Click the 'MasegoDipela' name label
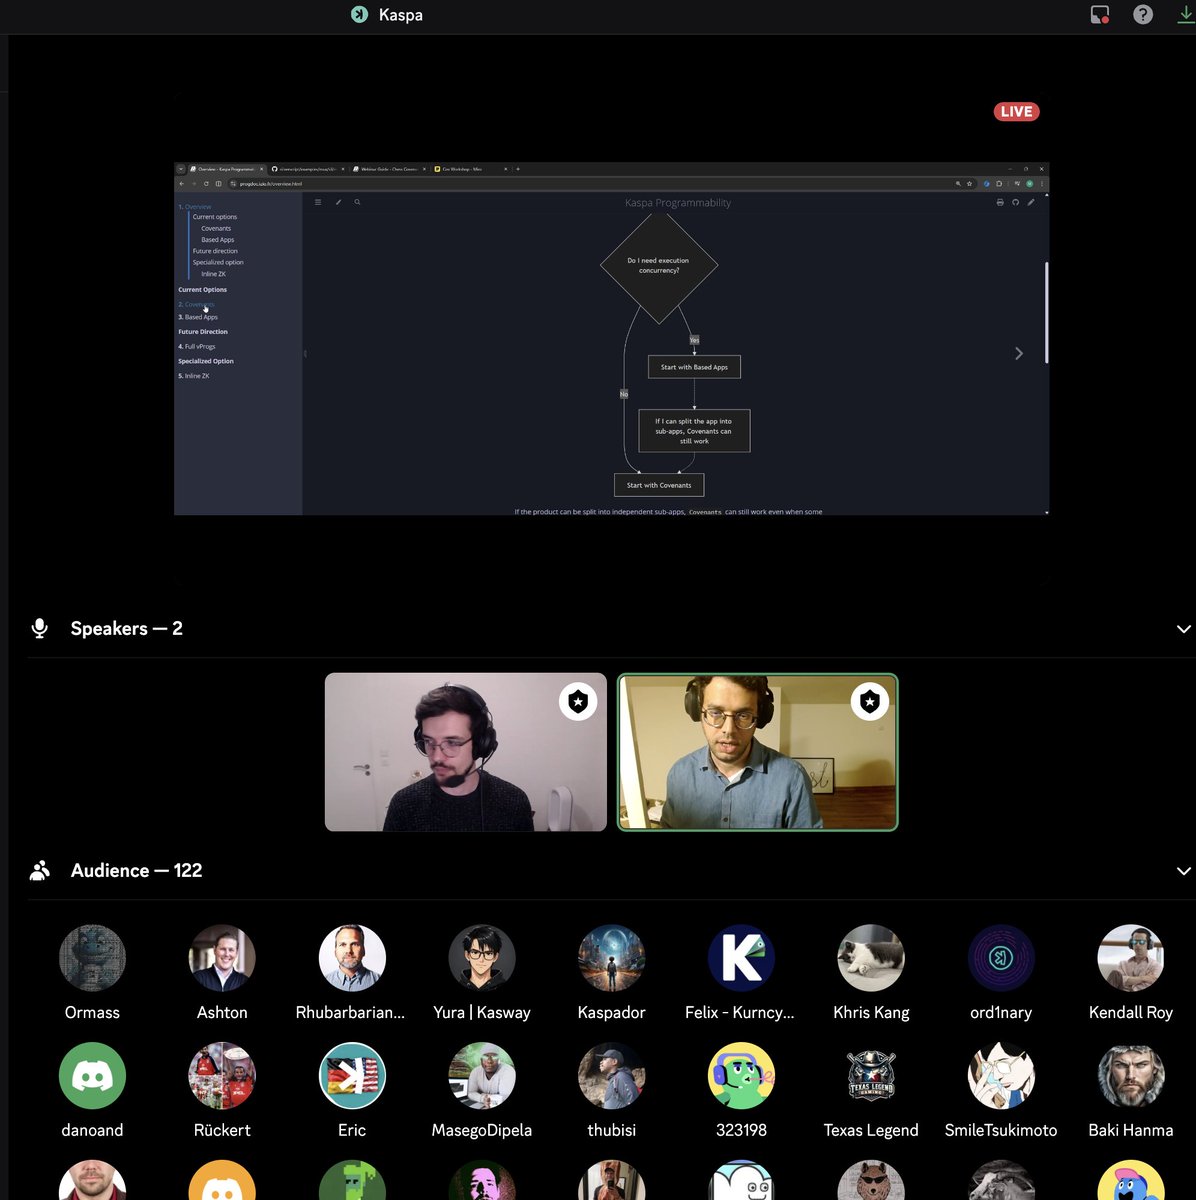Viewport: 1196px width, 1200px height. (x=482, y=1130)
